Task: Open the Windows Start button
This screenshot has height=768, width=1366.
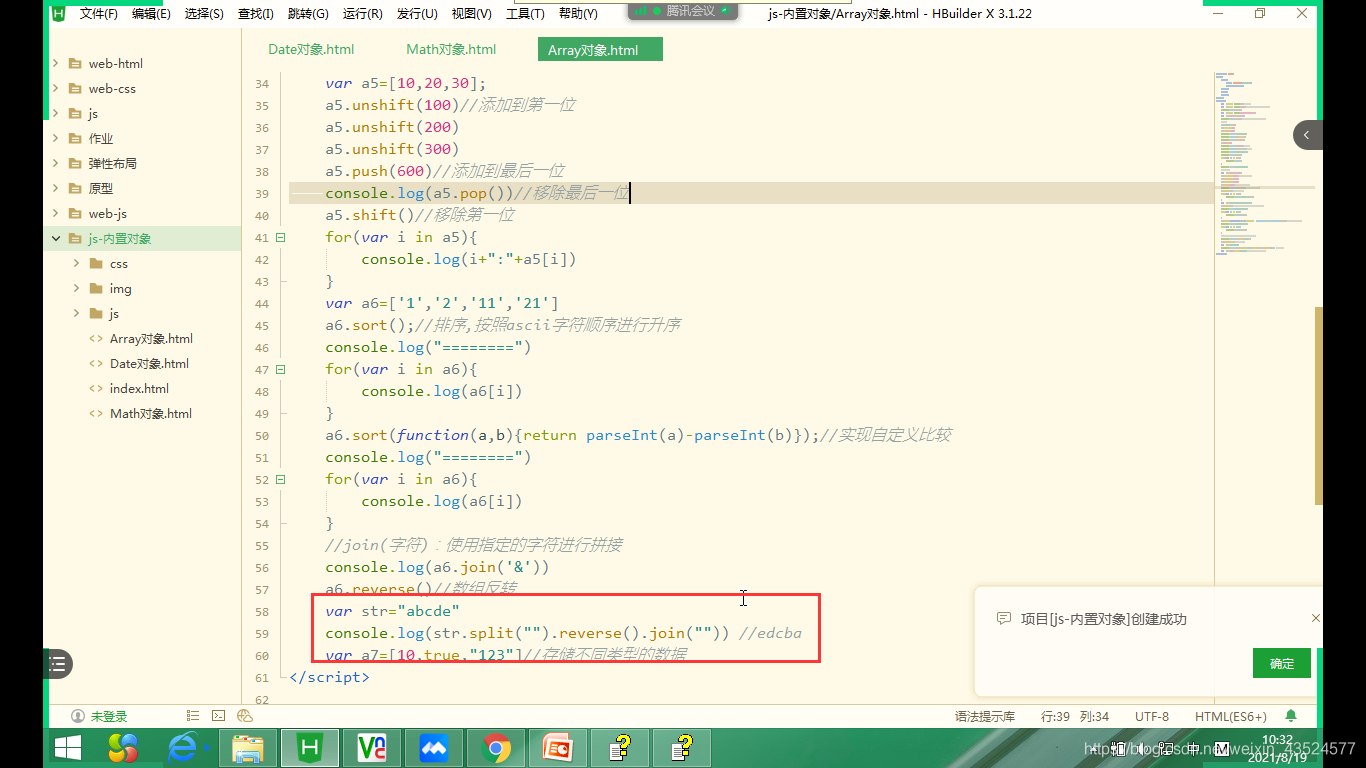Action: tap(68, 748)
